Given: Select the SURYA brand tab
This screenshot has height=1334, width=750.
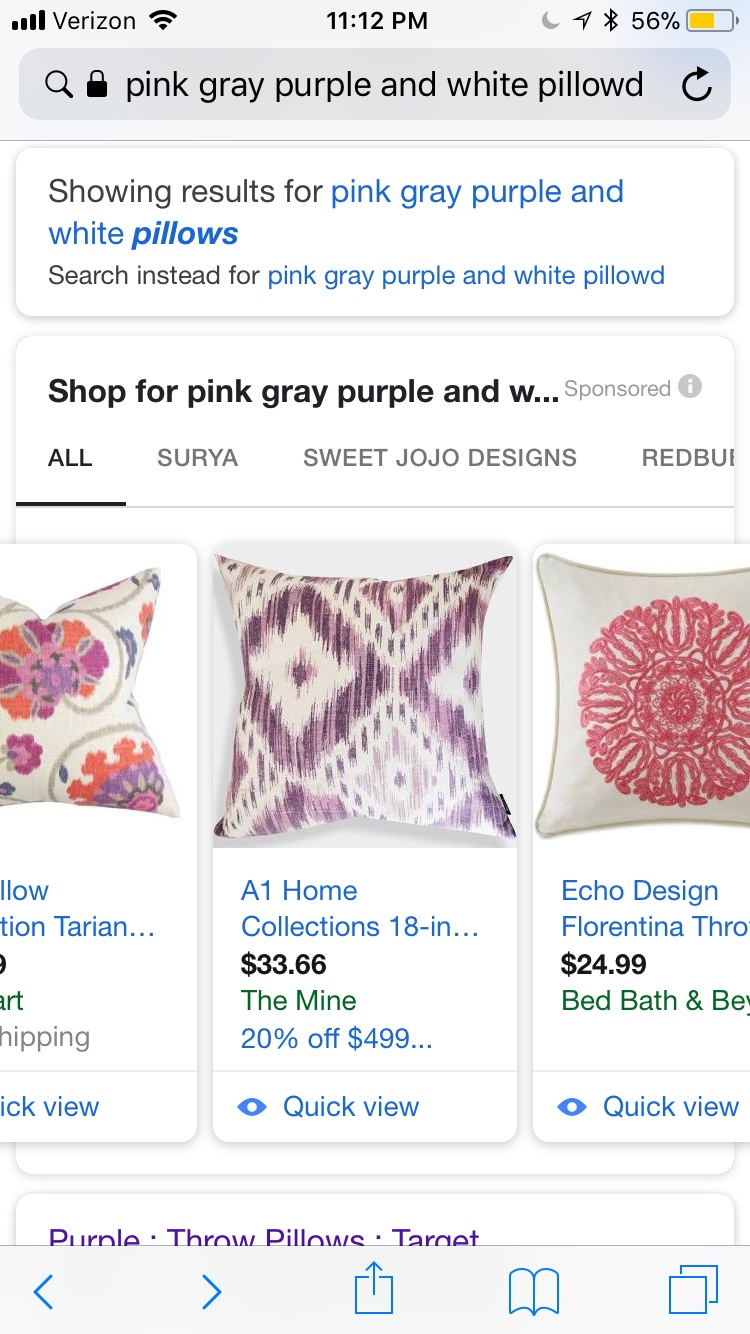Looking at the screenshot, I should click(198, 458).
